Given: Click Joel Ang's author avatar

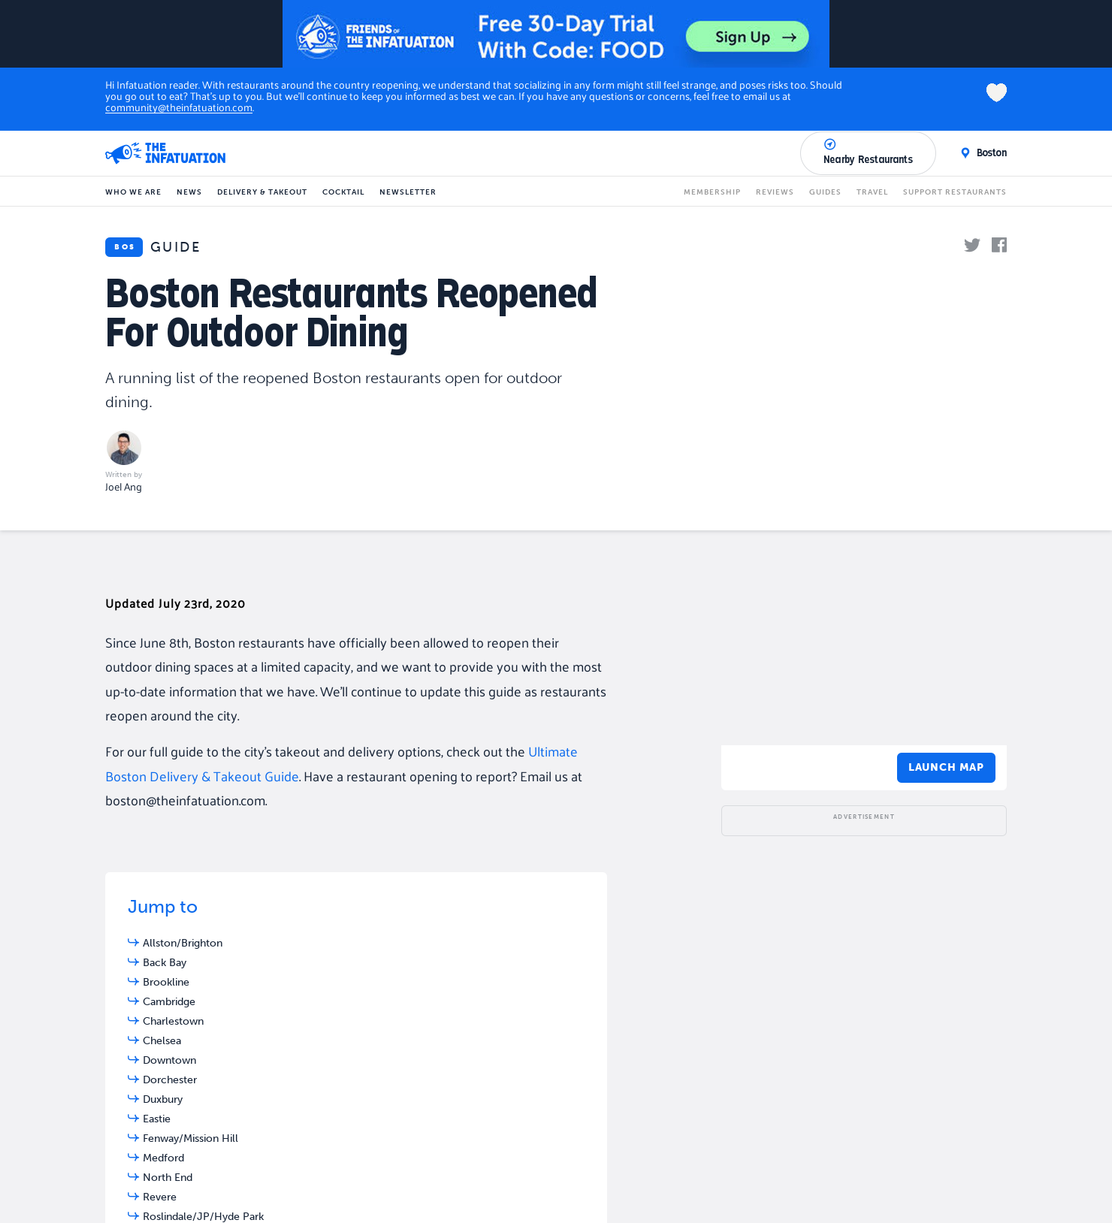Looking at the screenshot, I should coord(124,448).
